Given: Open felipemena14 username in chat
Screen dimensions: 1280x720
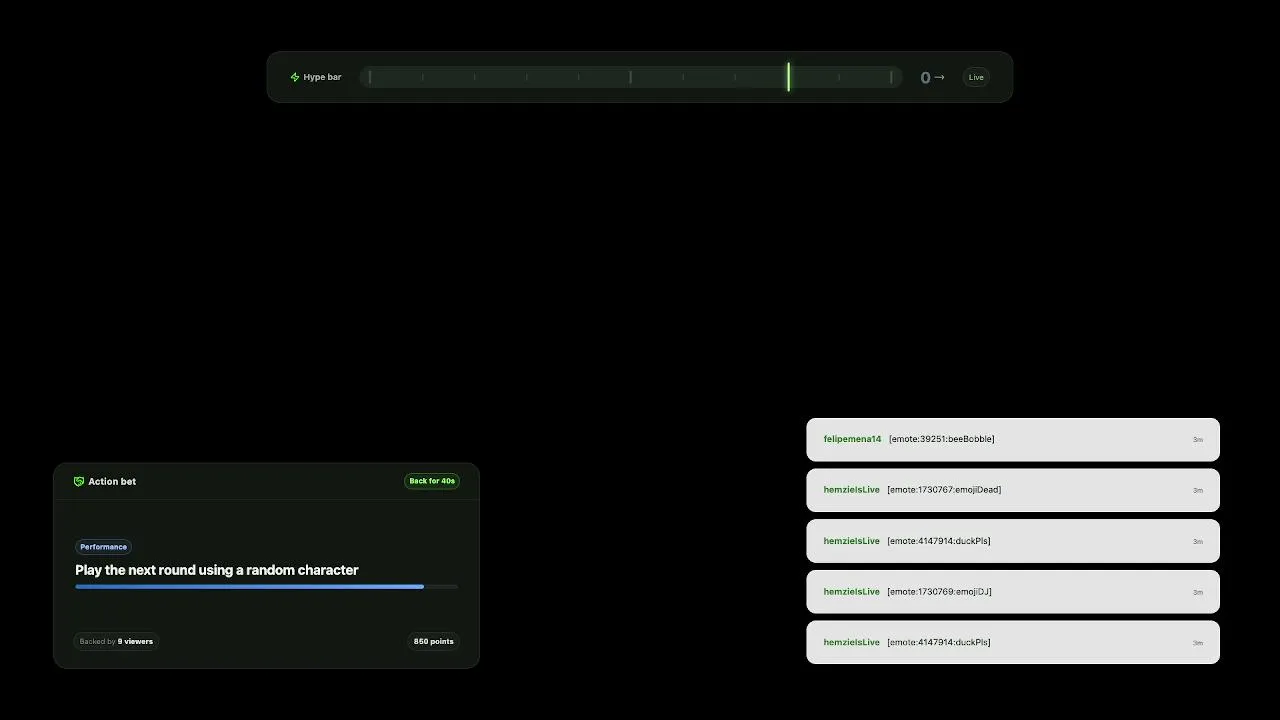Looking at the screenshot, I should pos(852,439).
